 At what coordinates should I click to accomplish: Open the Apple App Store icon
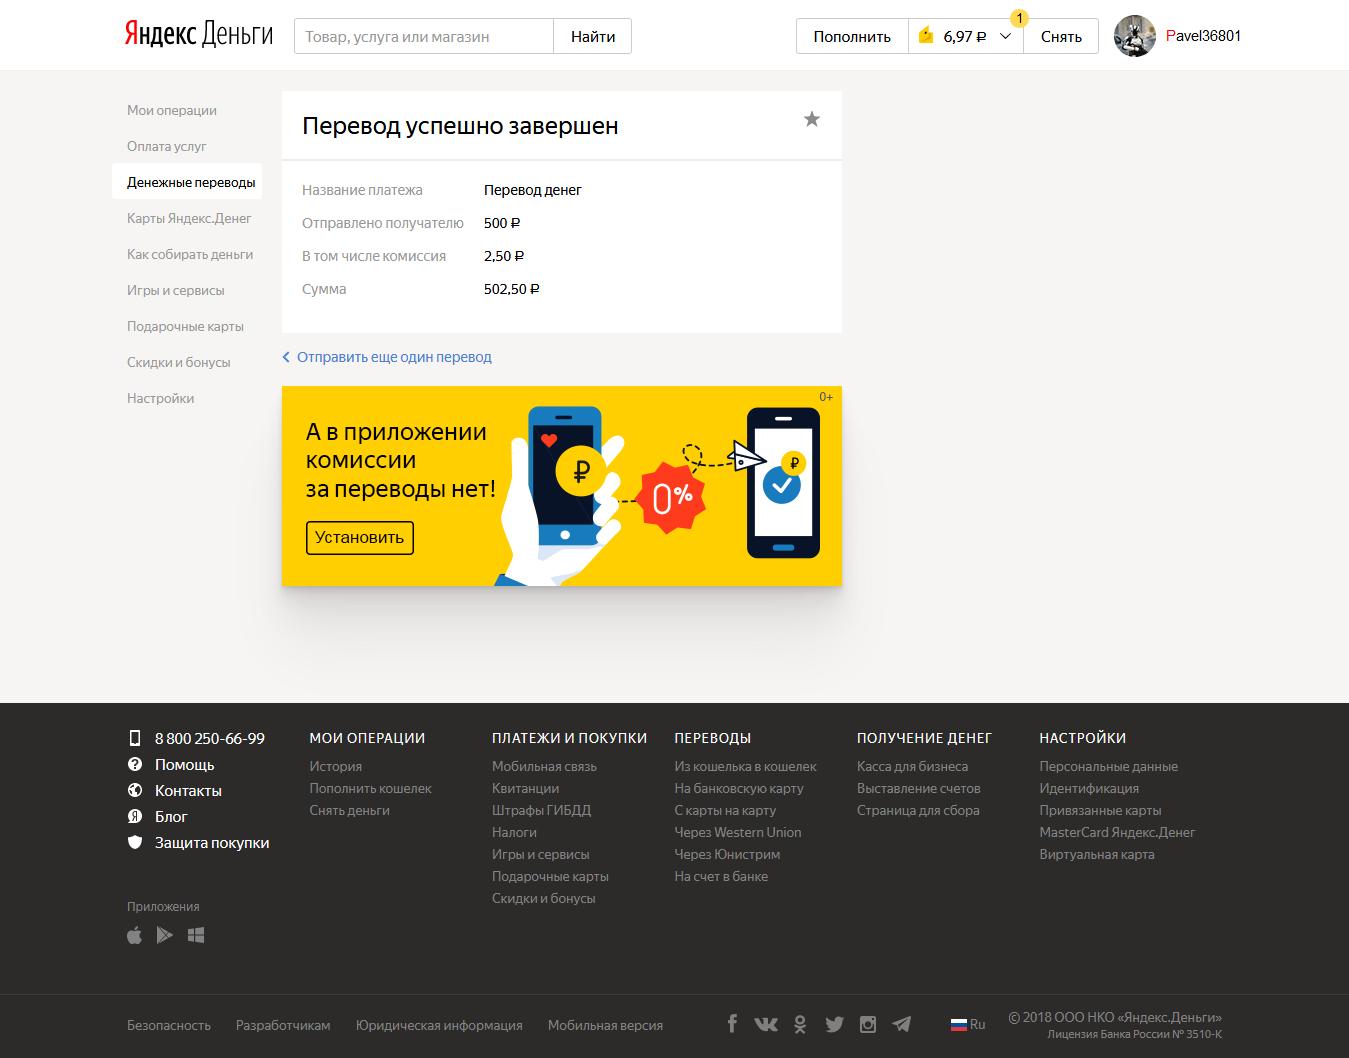point(135,935)
